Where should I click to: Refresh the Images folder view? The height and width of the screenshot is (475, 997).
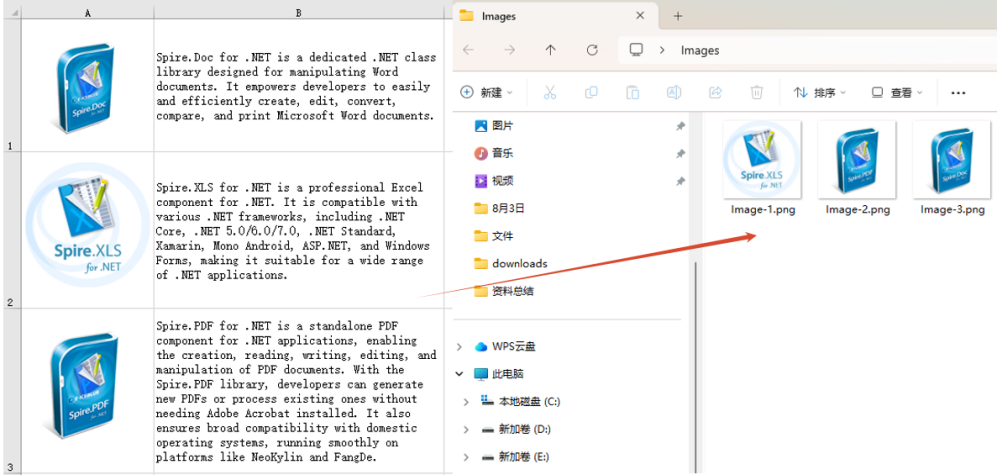pyautogui.click(x=592, y=50)
